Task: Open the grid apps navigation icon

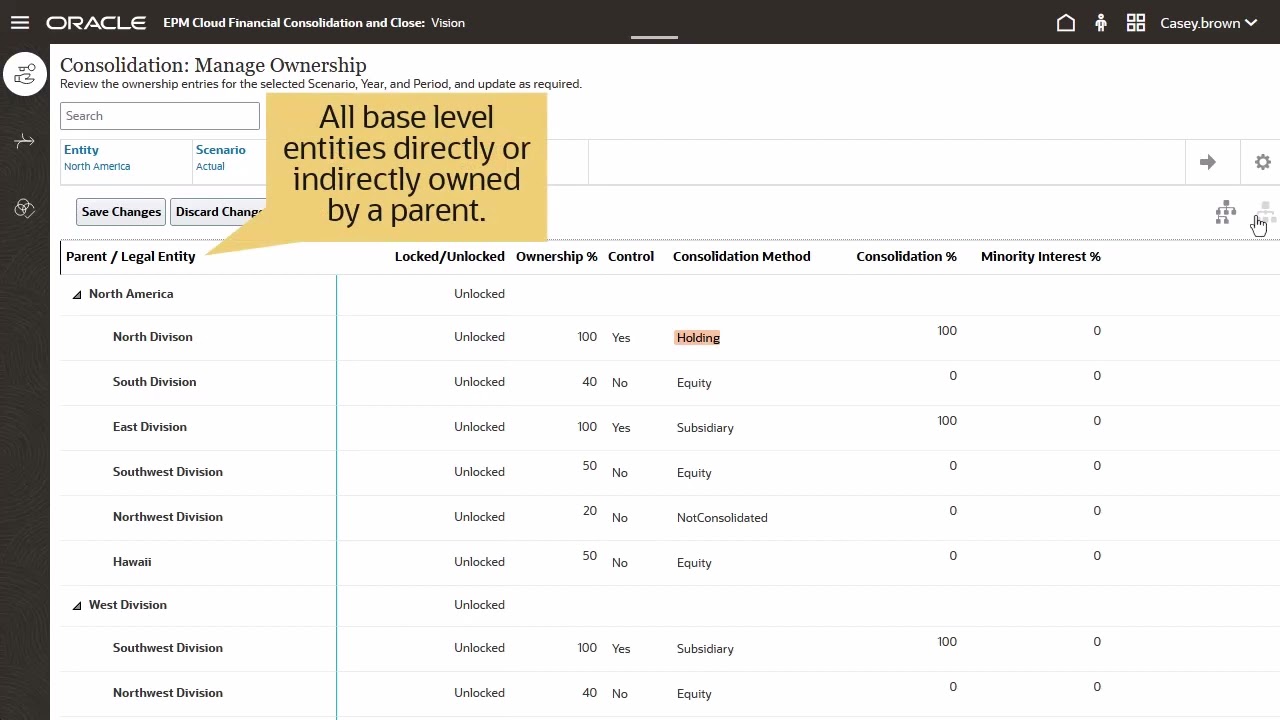Action: (x=1135, y=22)
